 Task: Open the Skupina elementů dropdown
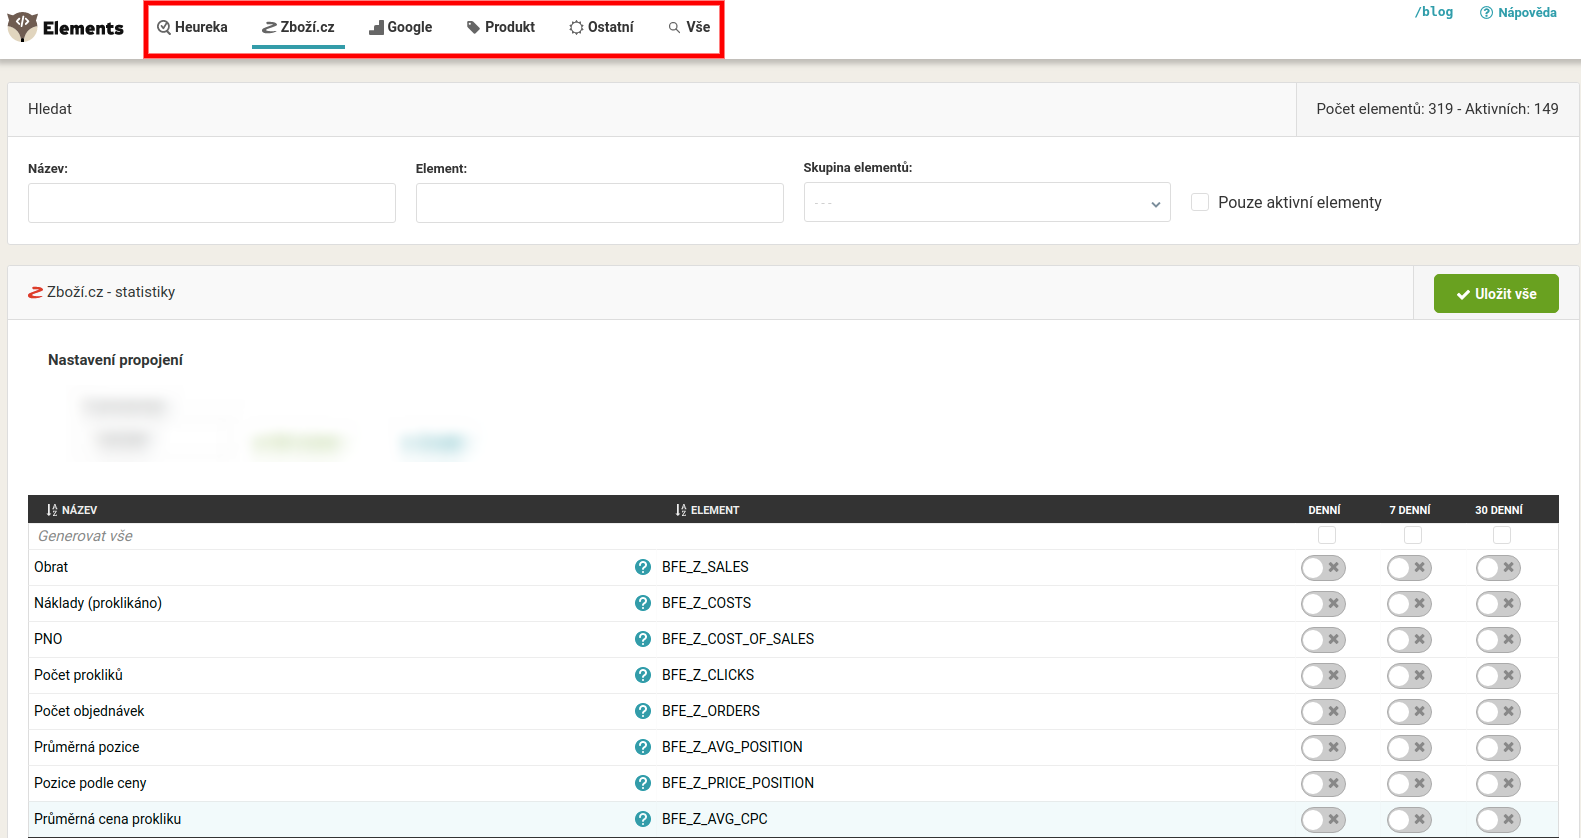click(987, 202)
